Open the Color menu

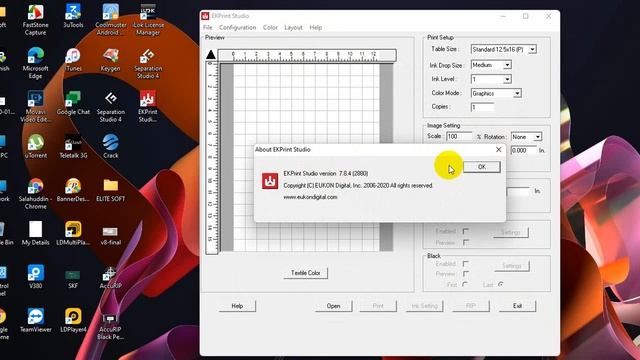tap(270, 27)
